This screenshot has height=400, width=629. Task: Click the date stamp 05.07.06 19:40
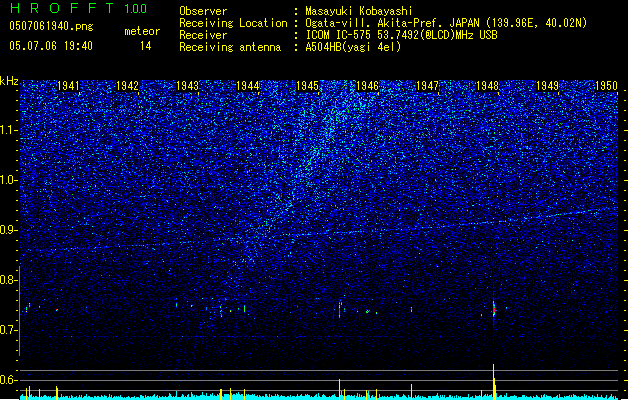(51, 46)
